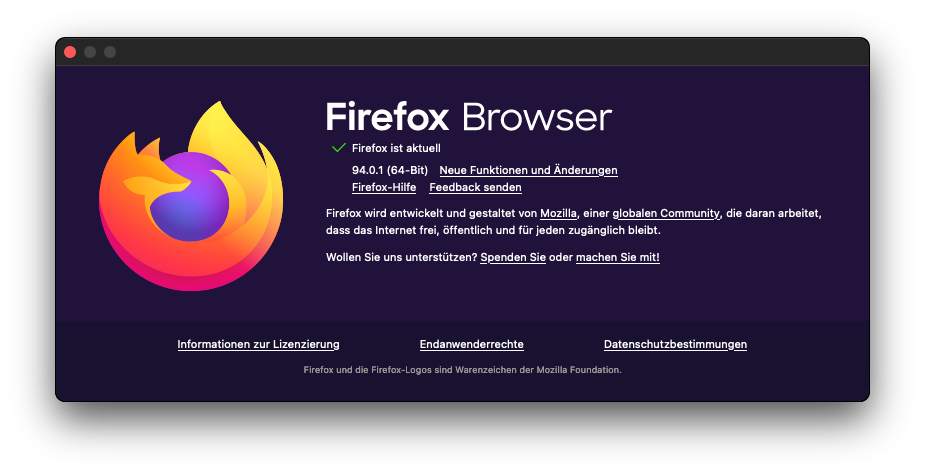
Task: Click the 94.0.1 (64-Bit) version text
Action: [390, 170]
